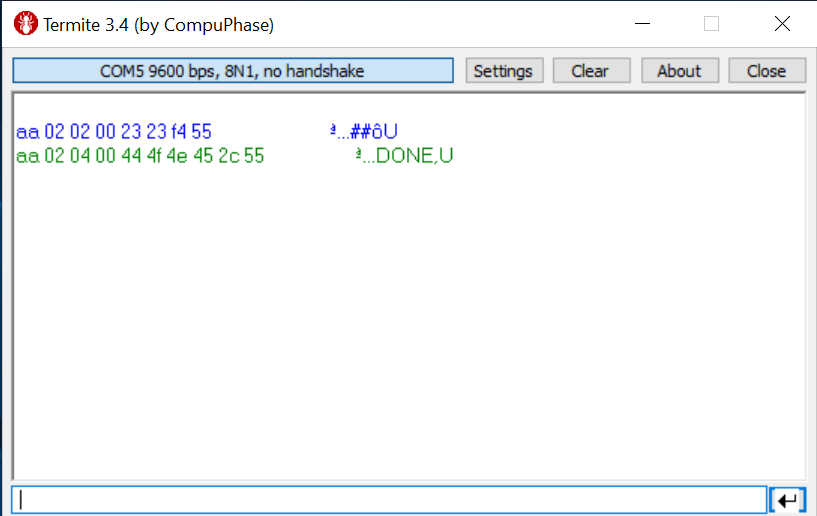Click the green DONE,U ASCII text

pyautogui.click(x=404, y=156)
